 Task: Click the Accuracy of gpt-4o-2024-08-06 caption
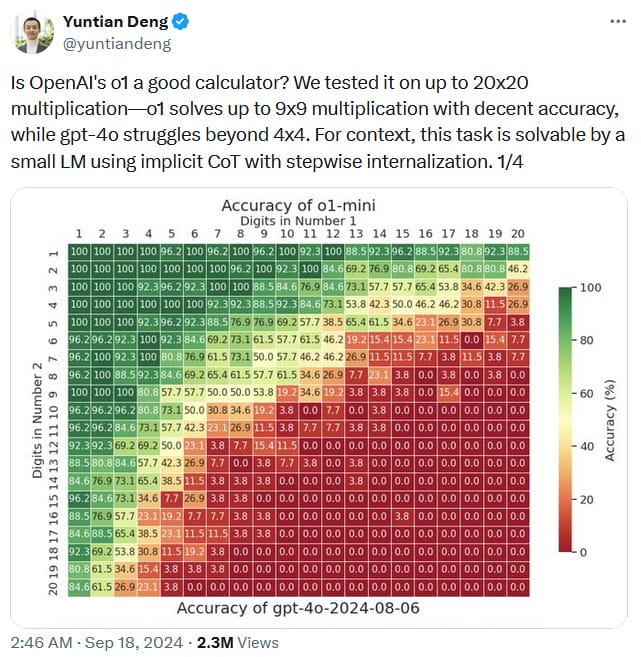[x=298, y=607]
